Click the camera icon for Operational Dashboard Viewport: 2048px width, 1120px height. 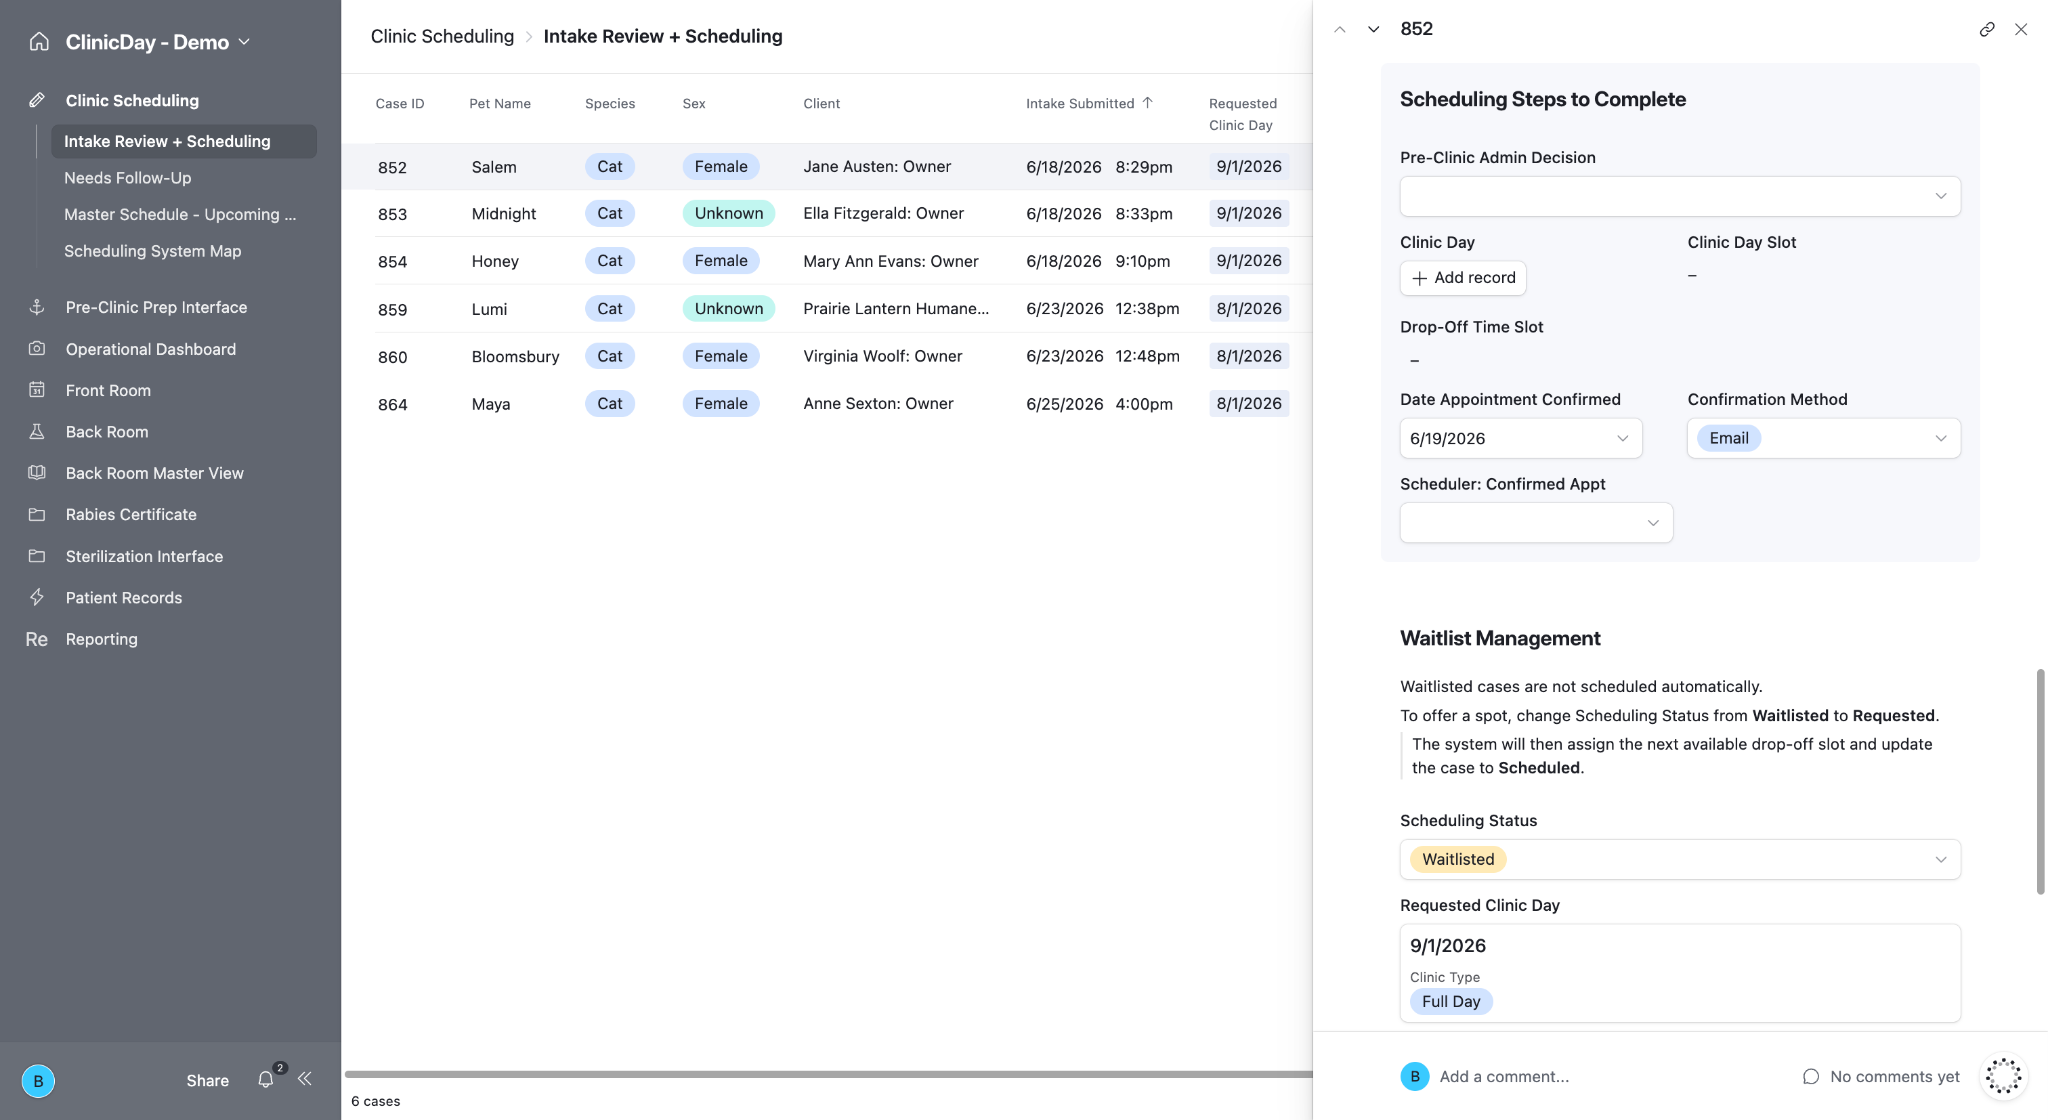click(x=37, y=349)
